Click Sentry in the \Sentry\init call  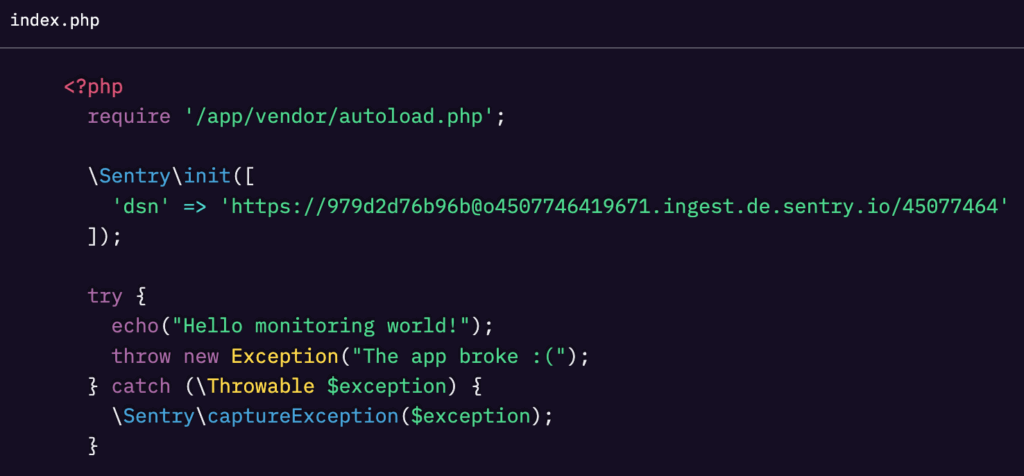tap(134, 176)
